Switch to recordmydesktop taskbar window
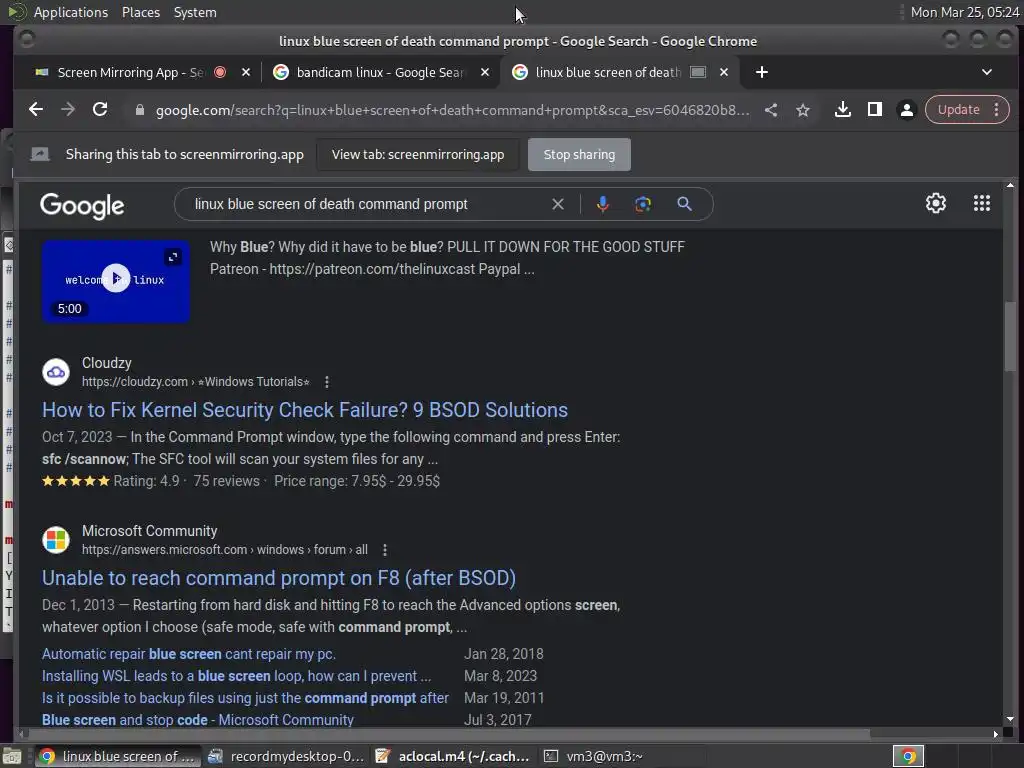Screen dimensions: 1024x768 point(285,756)
